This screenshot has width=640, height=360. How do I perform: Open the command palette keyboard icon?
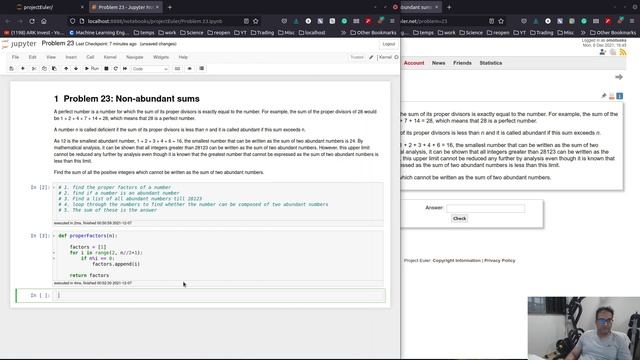[x=177, y=69]
